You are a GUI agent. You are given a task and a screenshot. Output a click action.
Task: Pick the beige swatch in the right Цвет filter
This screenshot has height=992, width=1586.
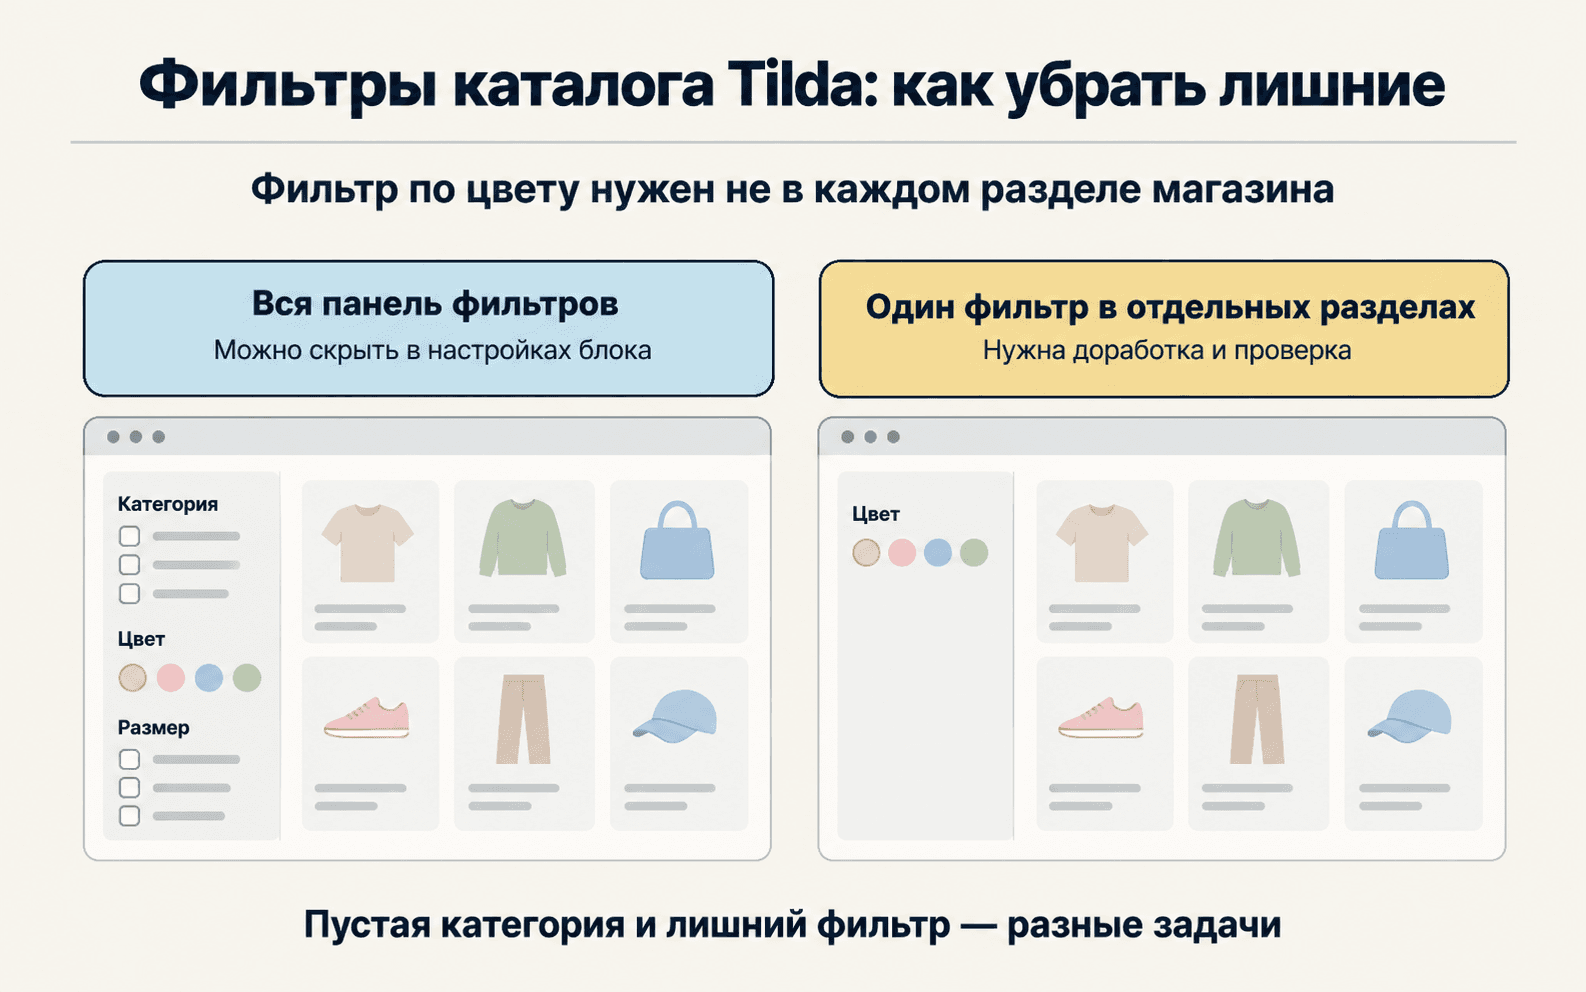866,552
